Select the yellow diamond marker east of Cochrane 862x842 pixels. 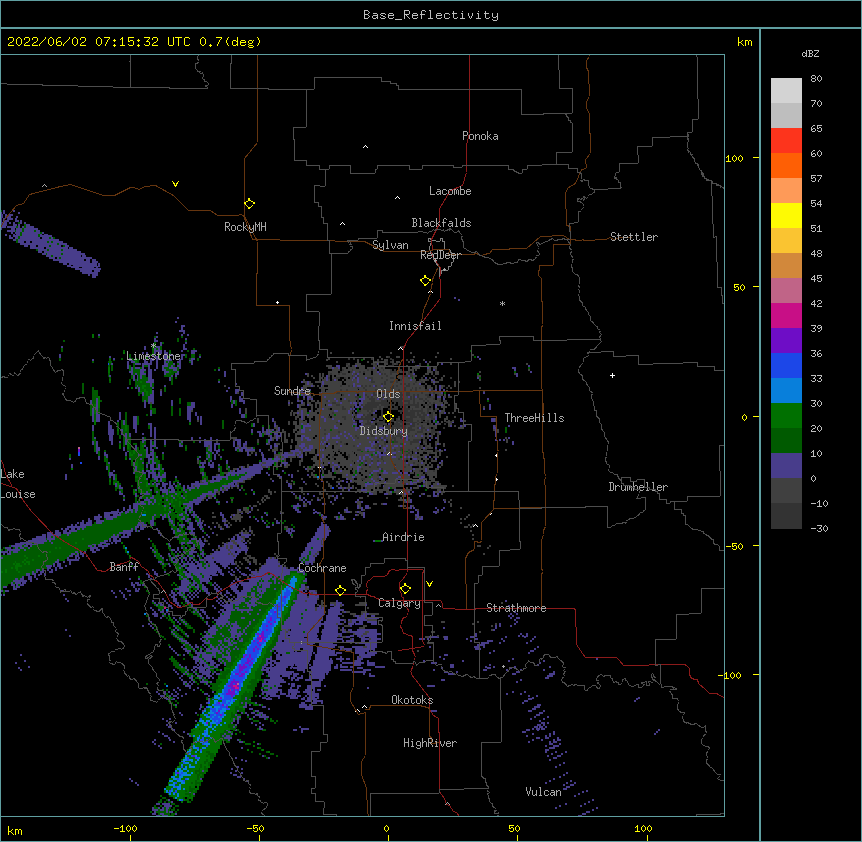tap(340, 590)
